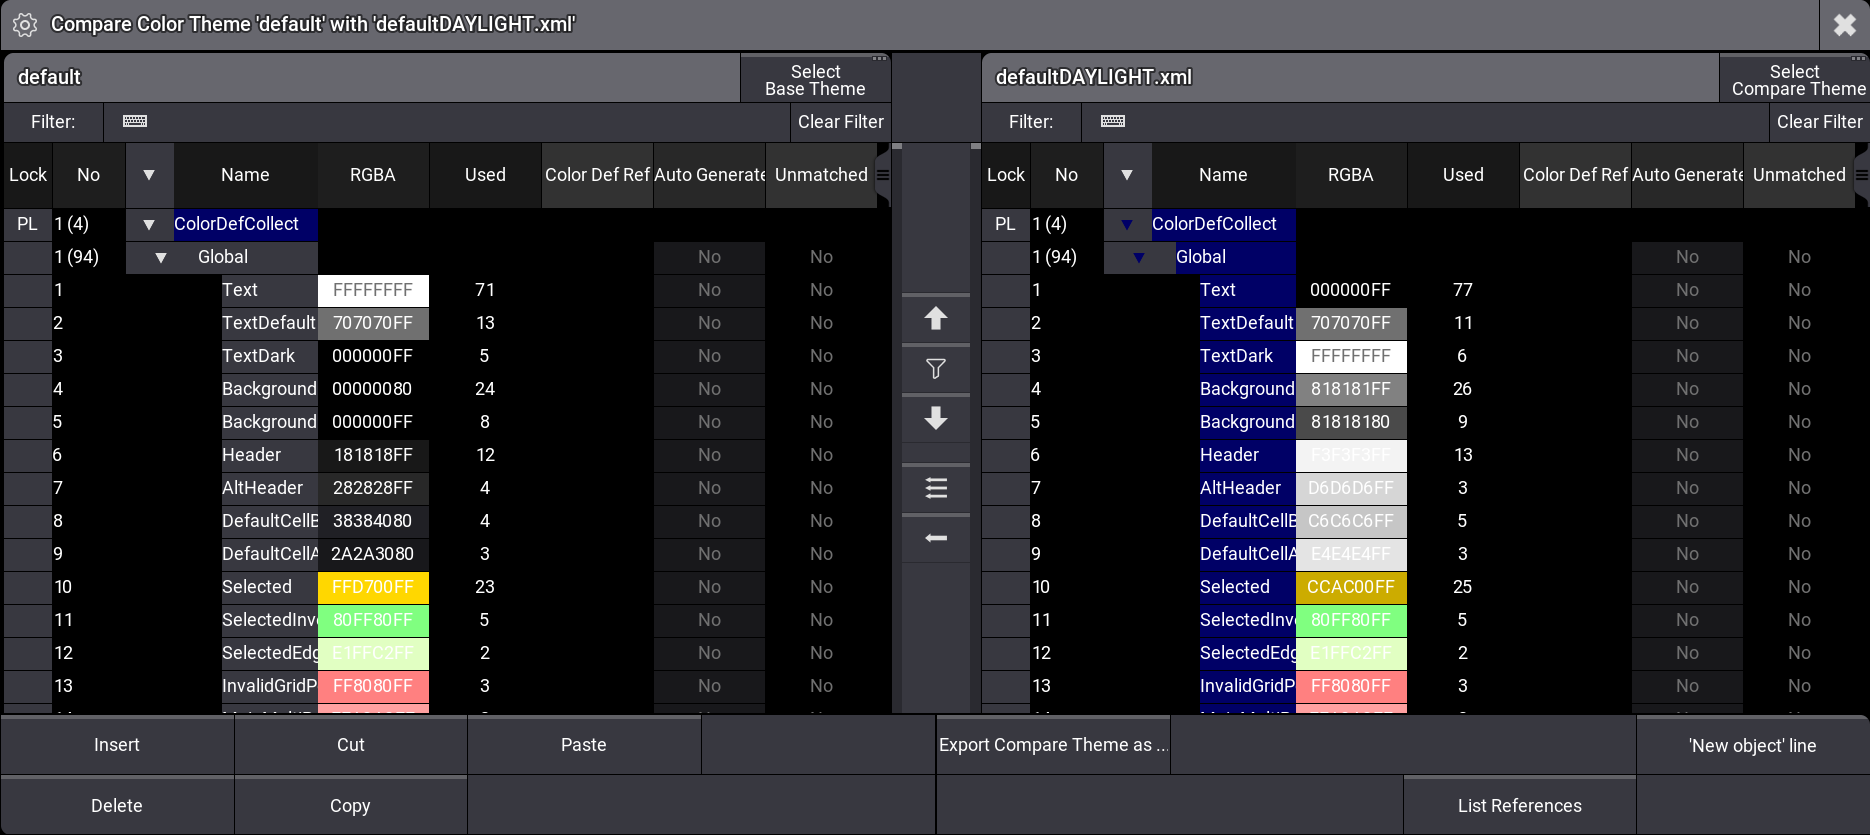Click the list lines icon in center
1870x835 pixels.
click(x=935, y=488)
